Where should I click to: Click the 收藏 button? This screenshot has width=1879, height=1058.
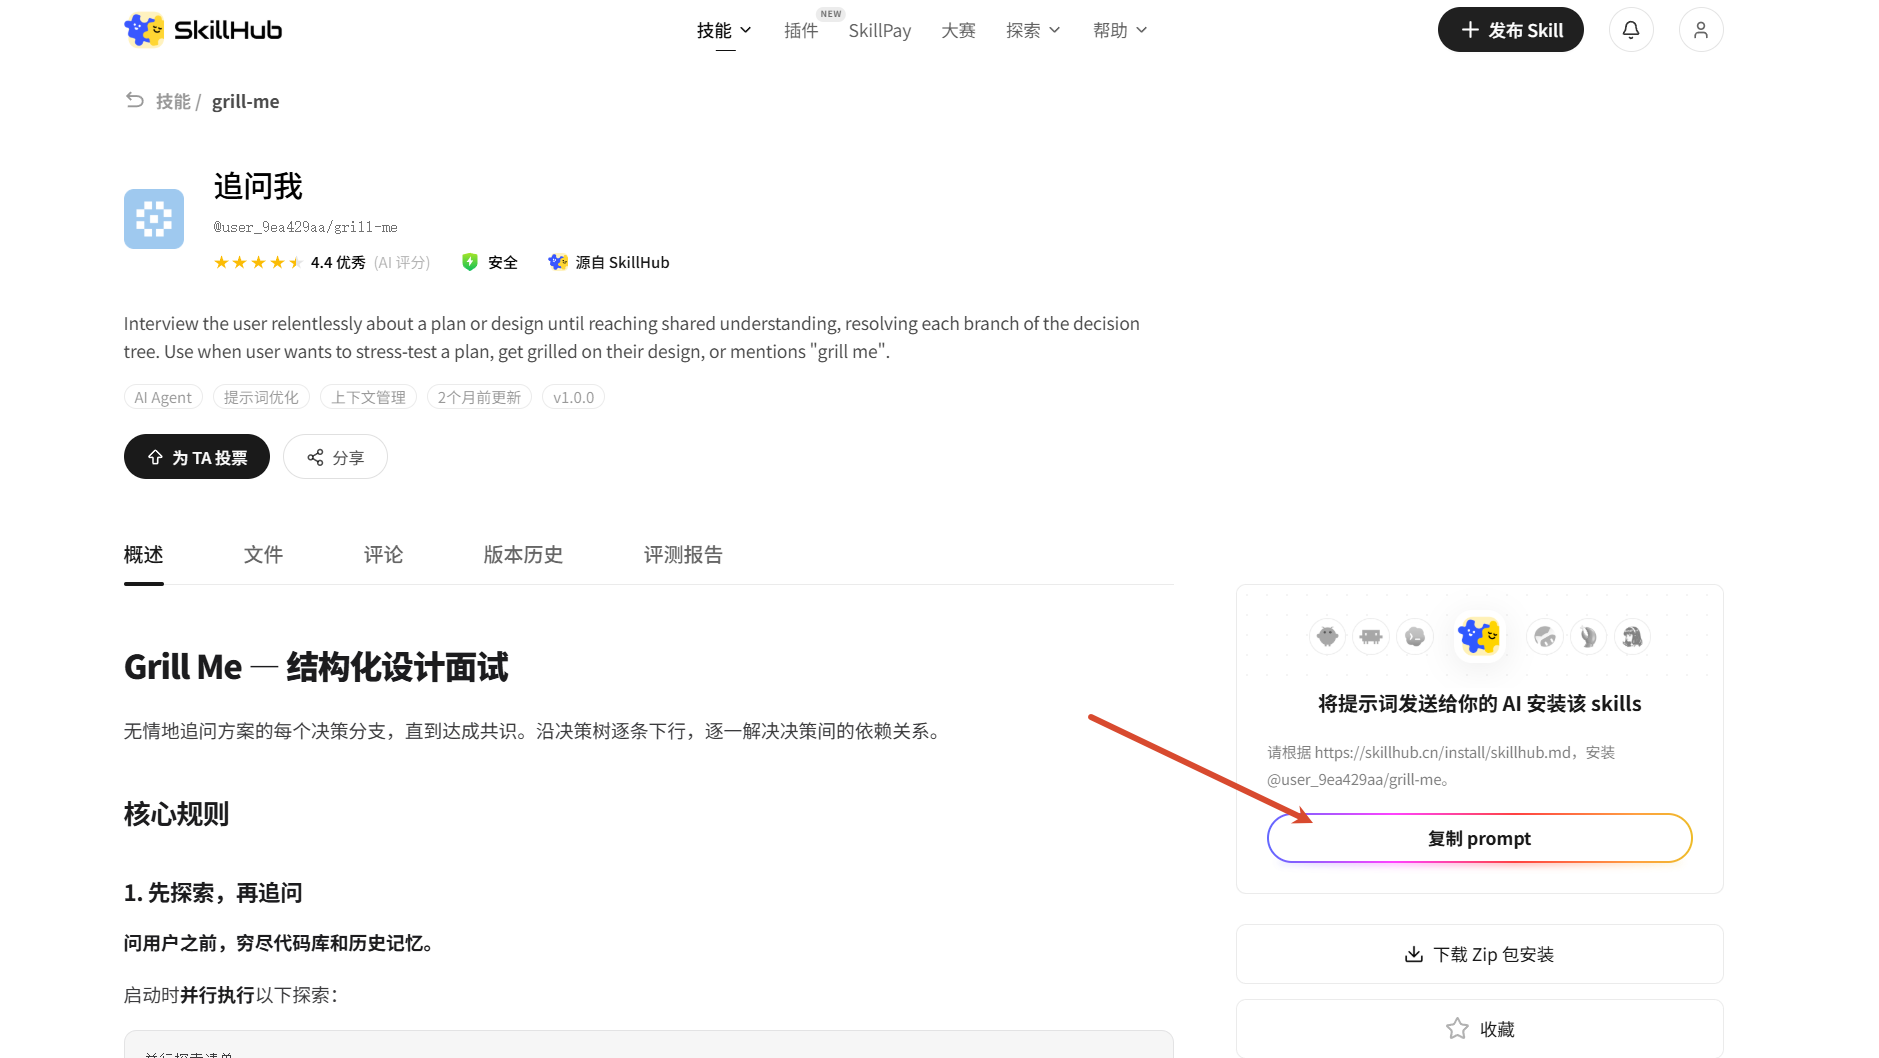pos(1479,1028)
